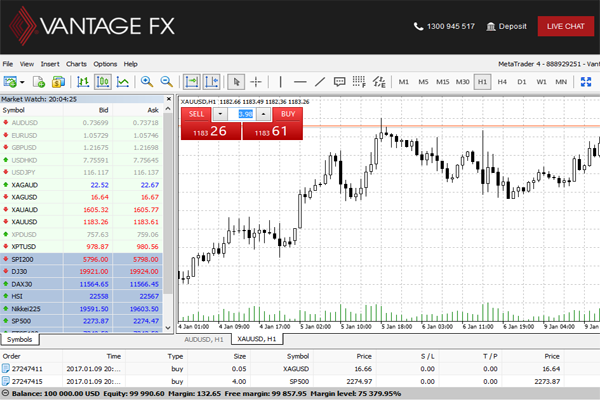Set timeframe to MN
Viewport: 600px width, 400px height.
coord(561,82)
